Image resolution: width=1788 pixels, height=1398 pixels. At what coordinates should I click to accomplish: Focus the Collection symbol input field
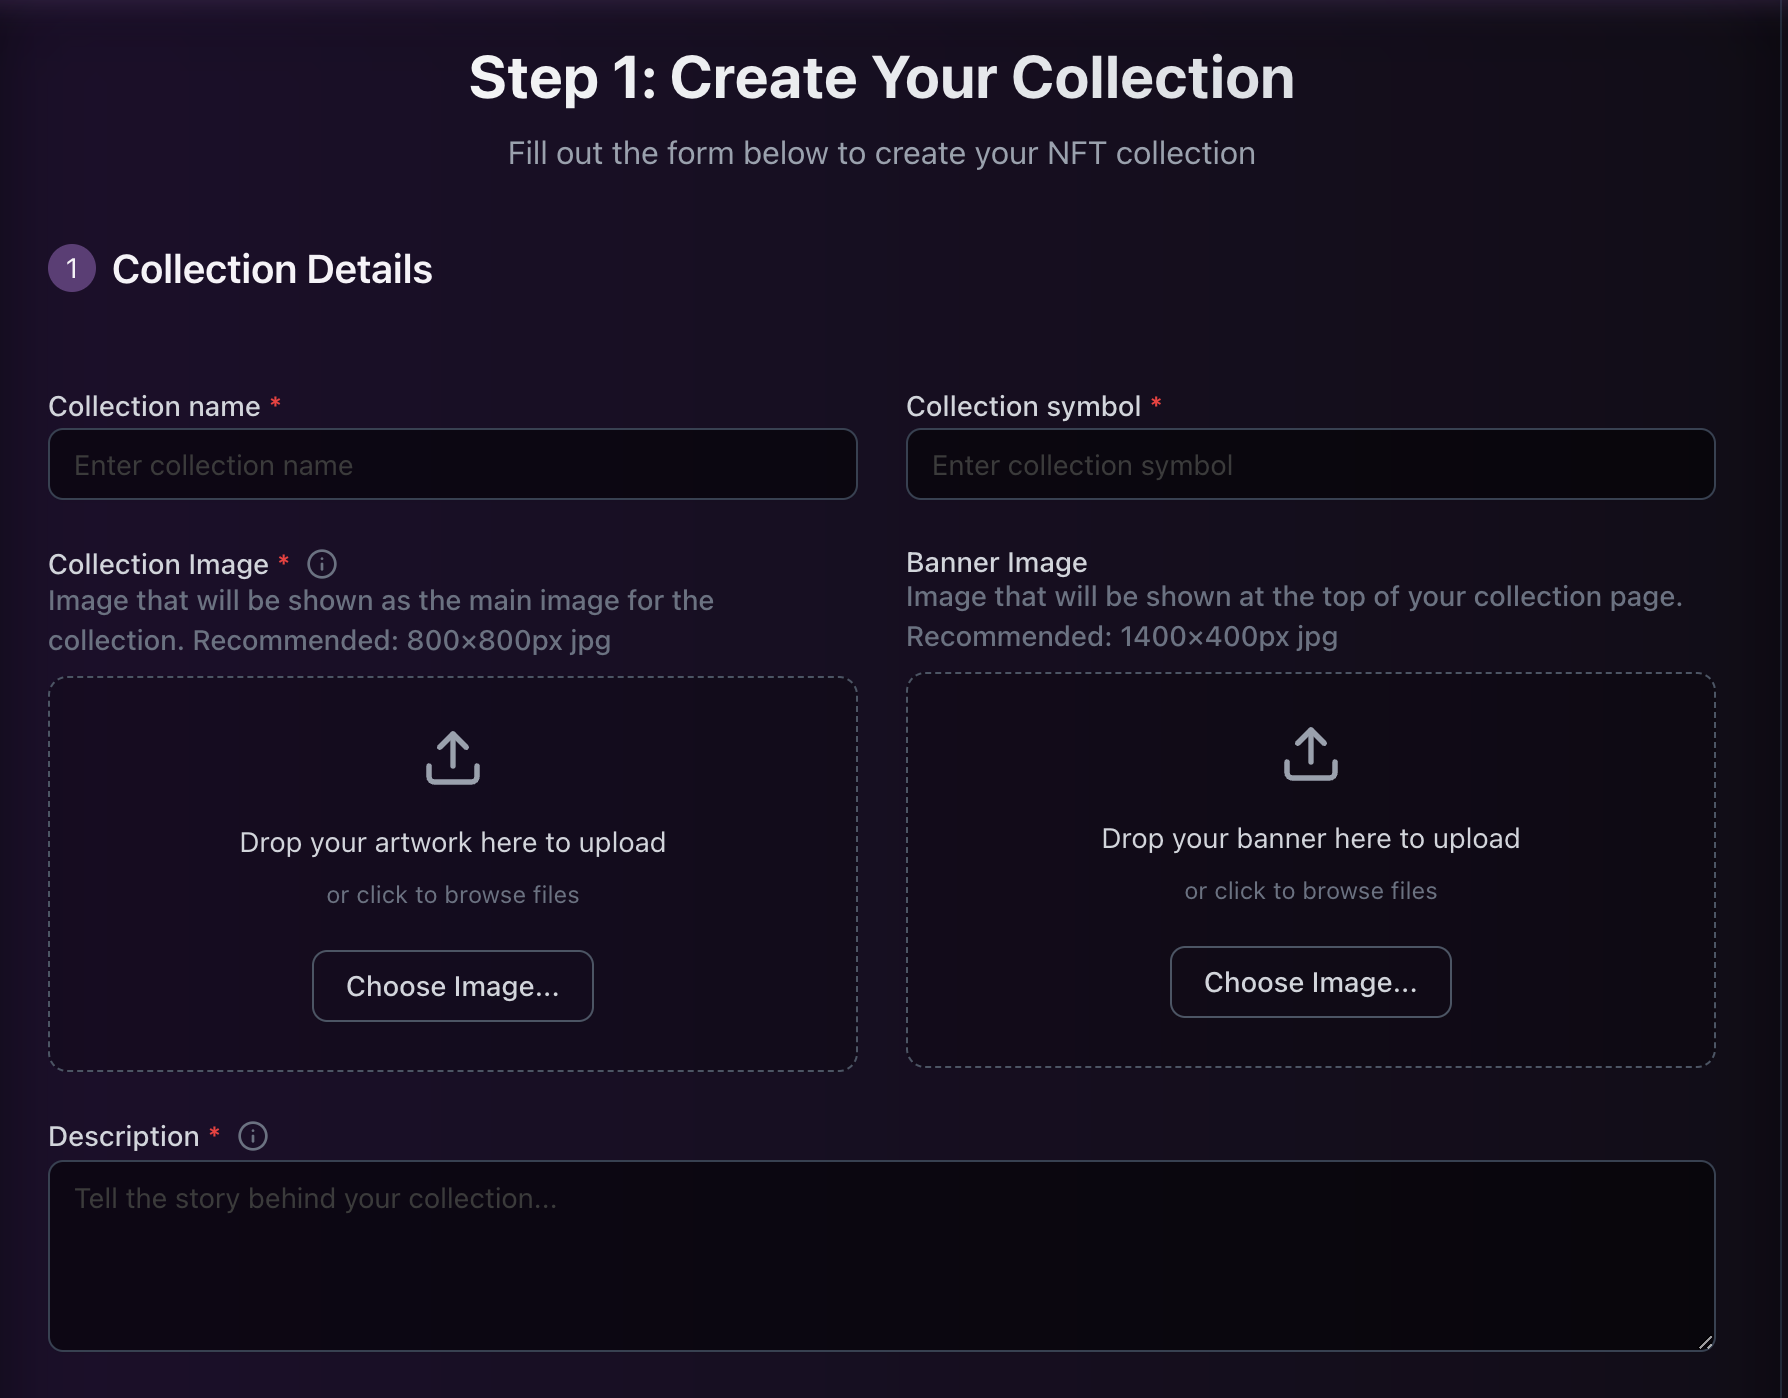pyautogui.click(x=1310, y=465)
